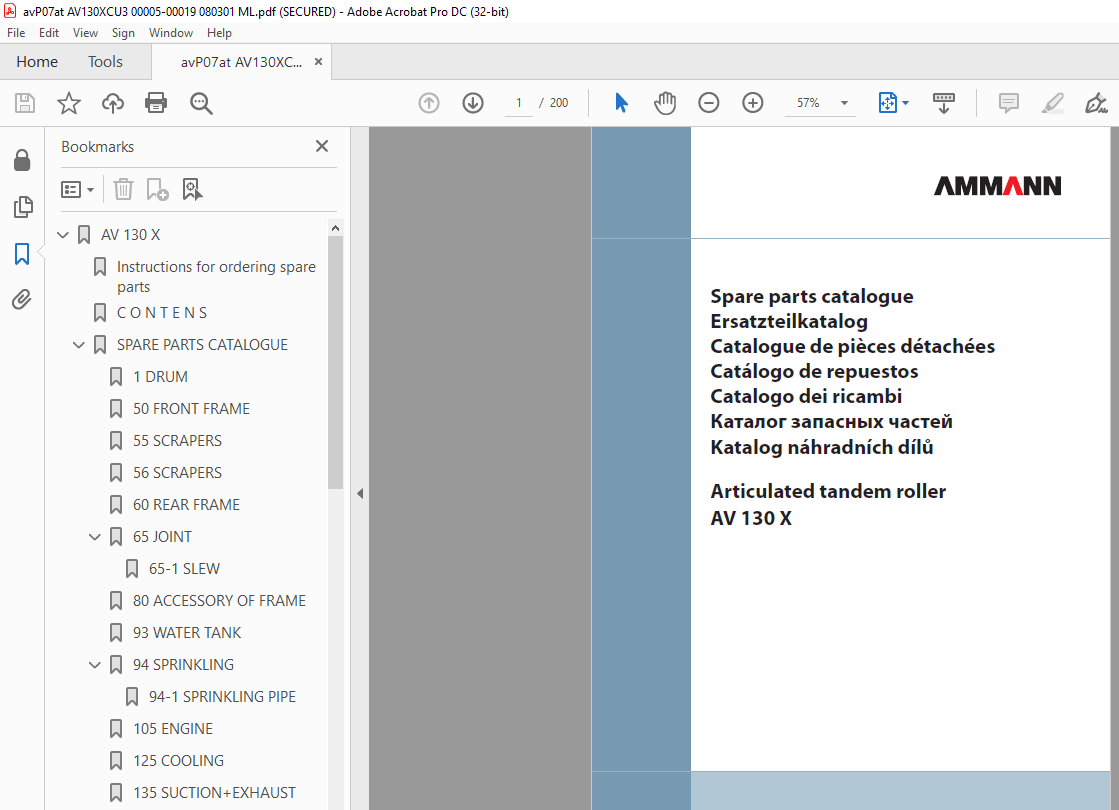This screenshot has height=810, width=1119.
Task: Print the document with the printer icon
Action: tap(156, 103)
